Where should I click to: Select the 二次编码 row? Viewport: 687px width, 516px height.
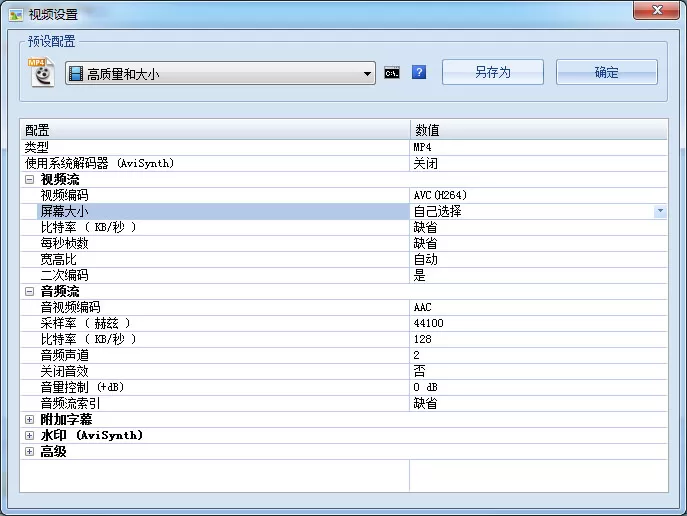tap(344, 275)
